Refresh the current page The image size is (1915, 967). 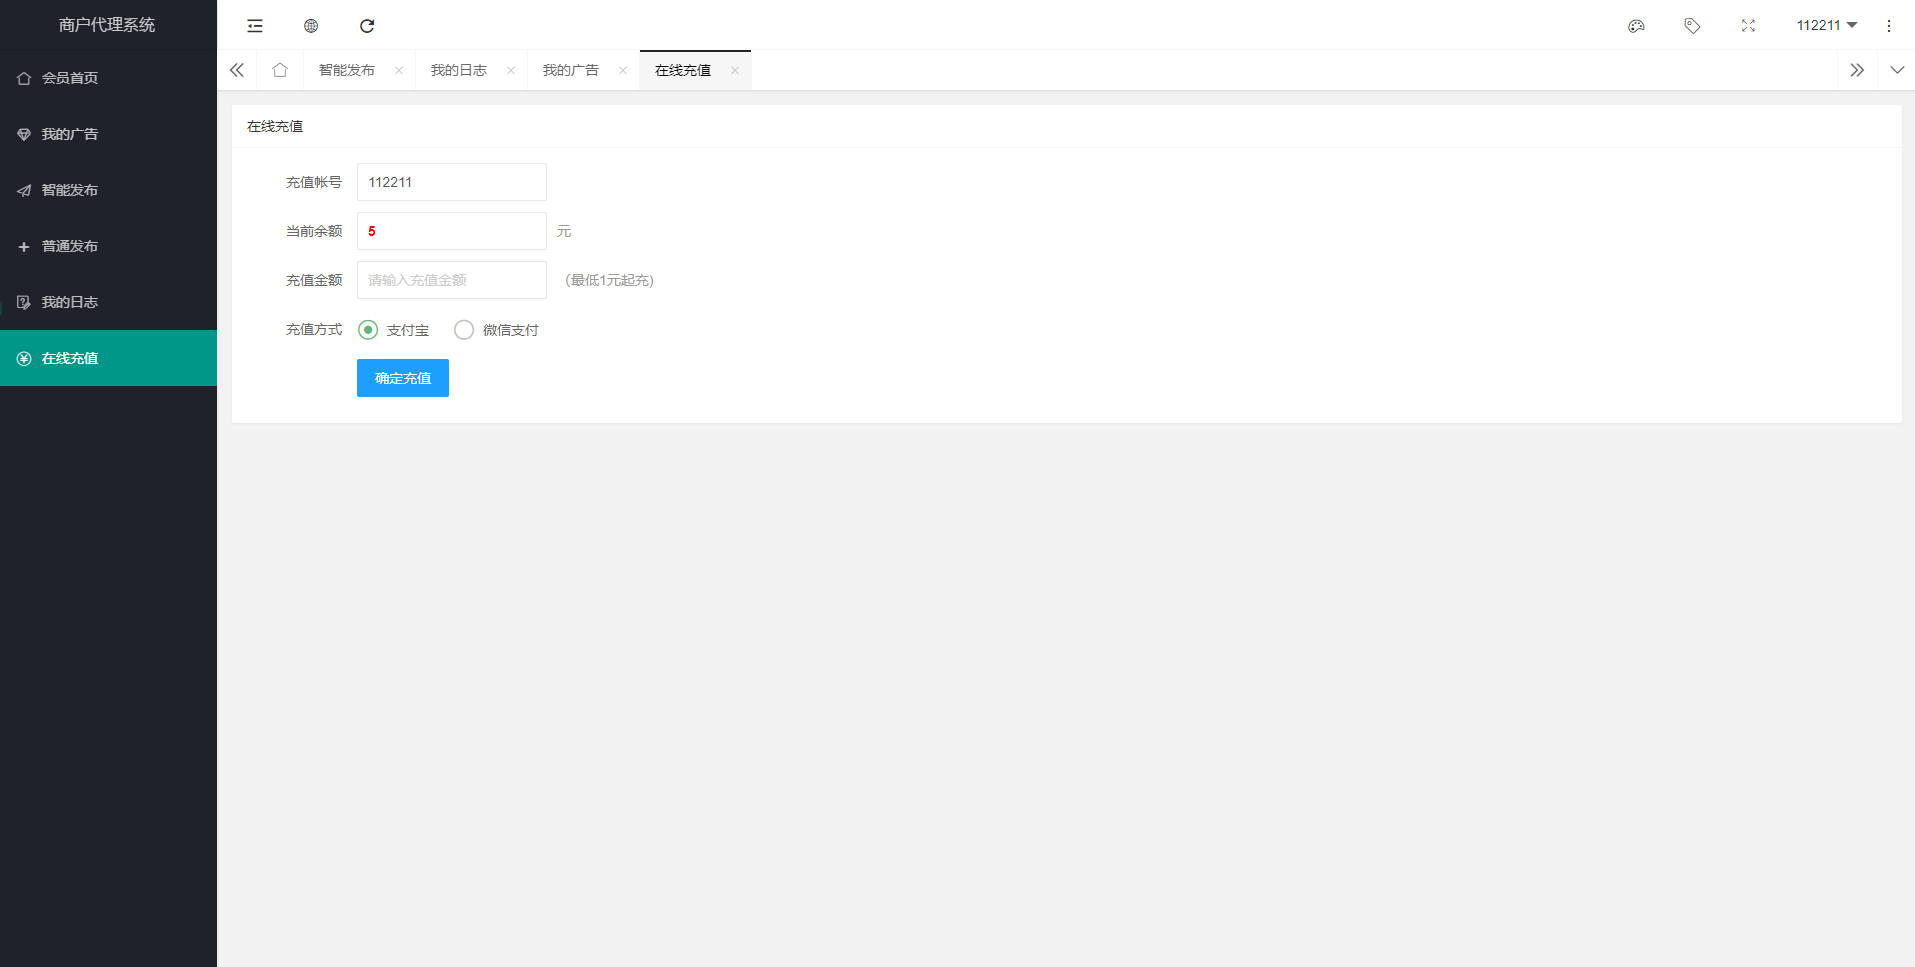(x=367, y=25)
